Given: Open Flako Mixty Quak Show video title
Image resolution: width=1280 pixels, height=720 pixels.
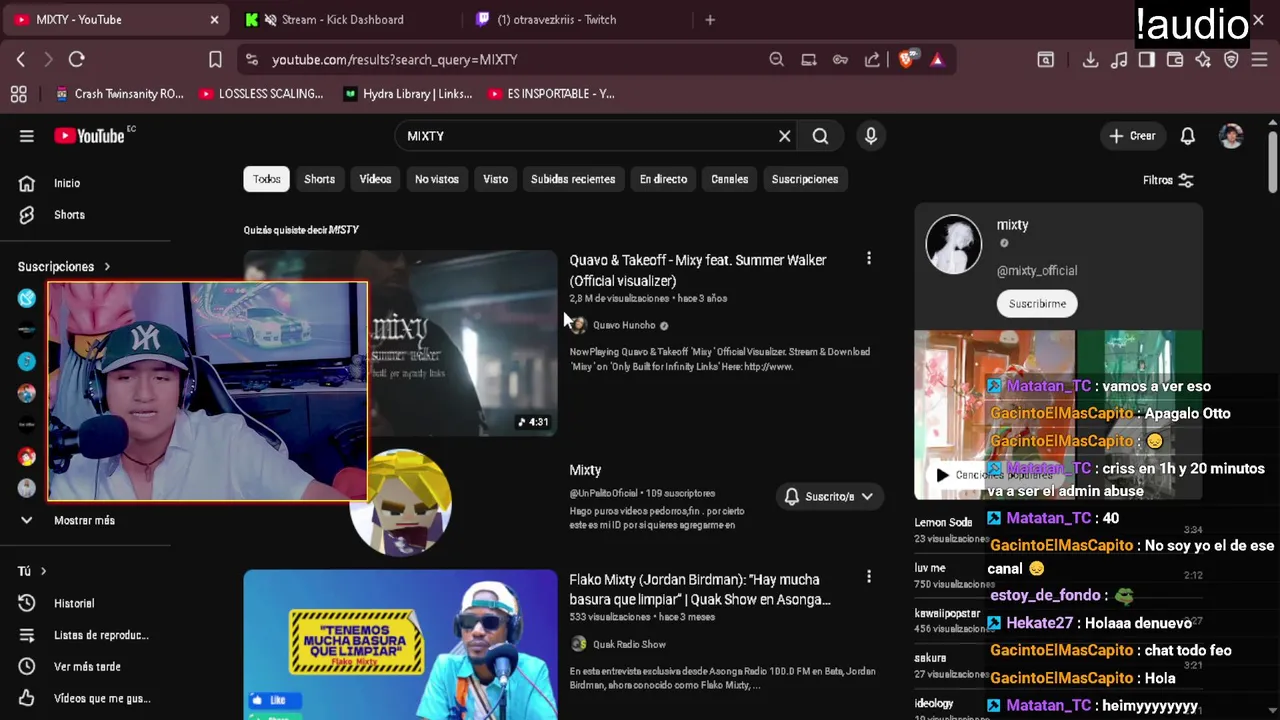Looking at the screenshot, I should 700,589.
